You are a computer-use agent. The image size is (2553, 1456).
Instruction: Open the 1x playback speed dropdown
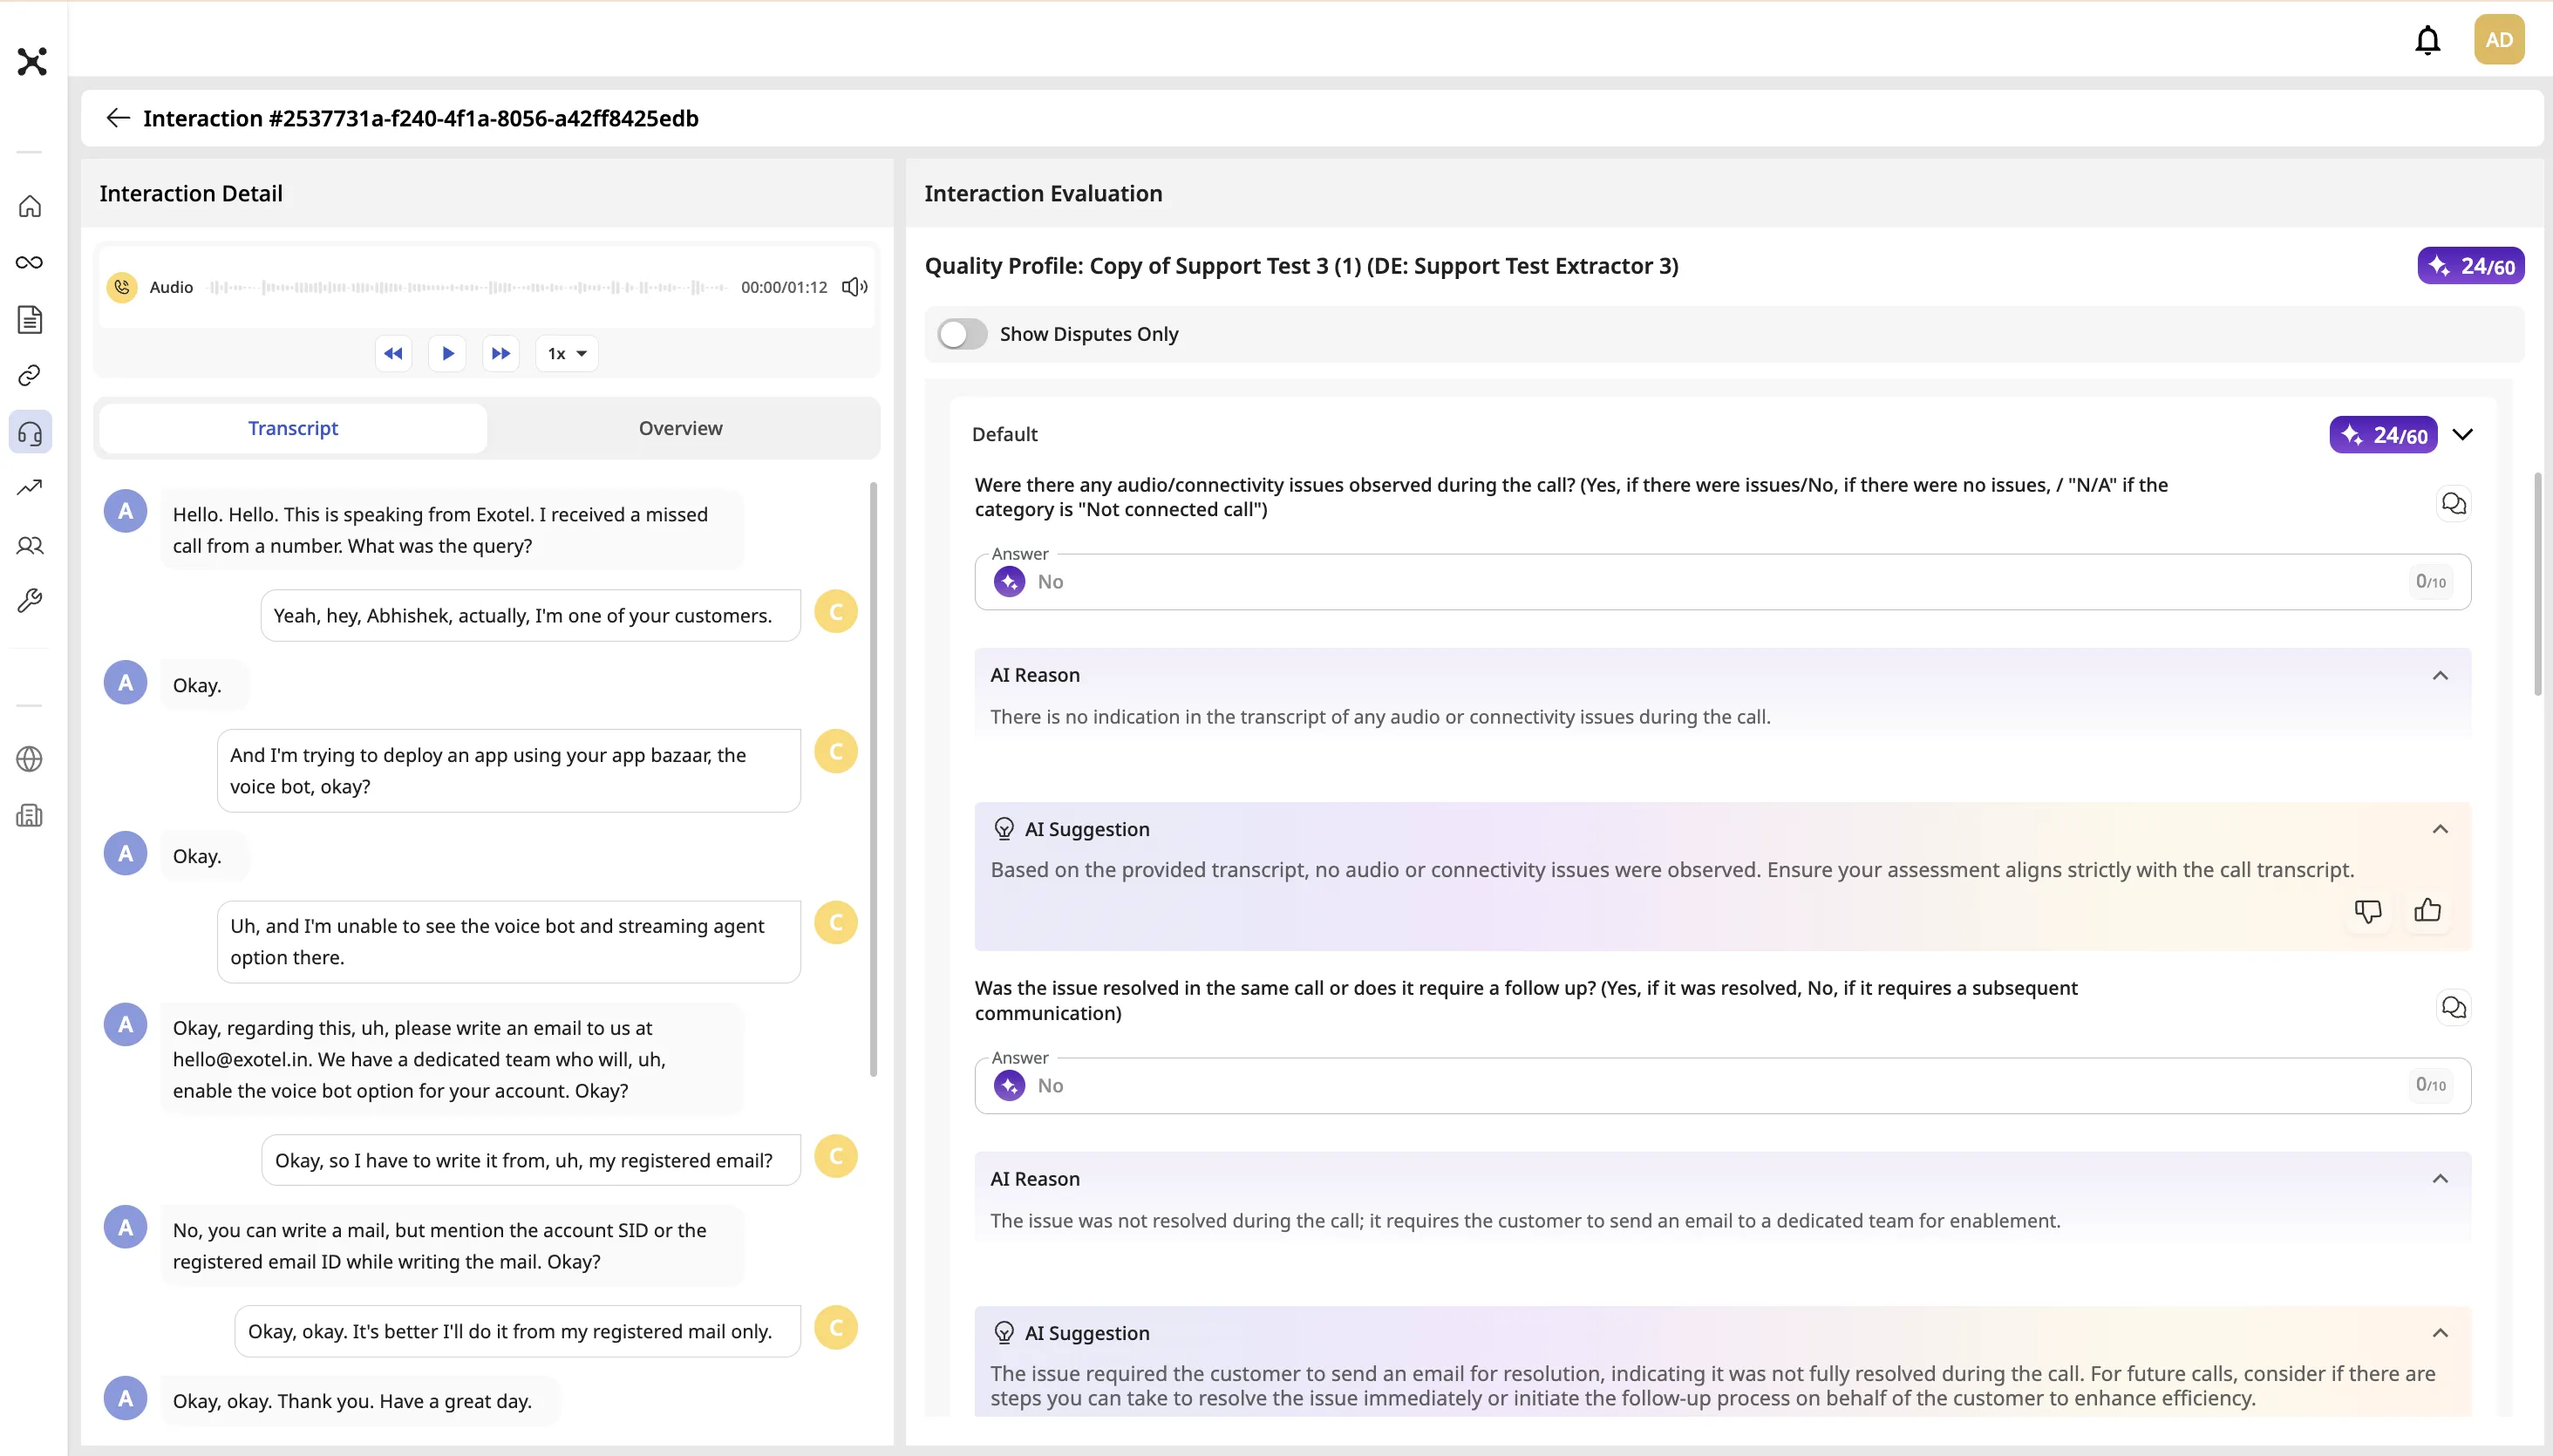tap(567, 353)
